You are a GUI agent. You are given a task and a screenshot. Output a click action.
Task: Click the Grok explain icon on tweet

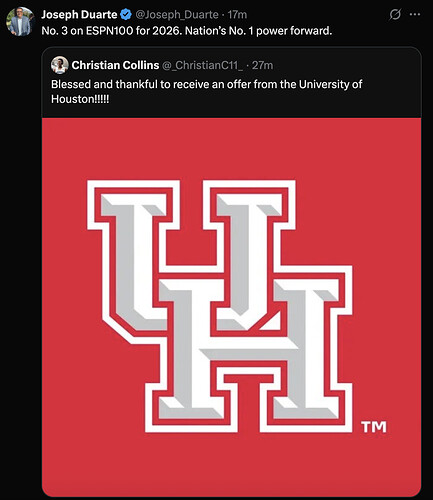395,14
